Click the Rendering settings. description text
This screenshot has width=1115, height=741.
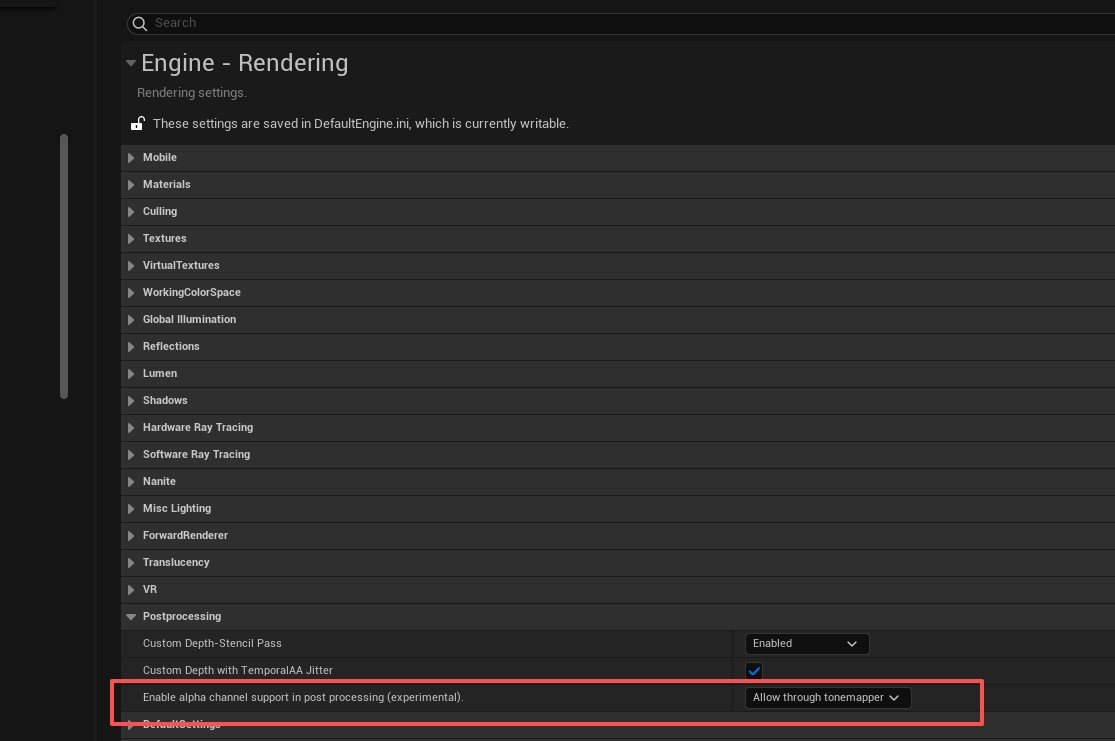pos(192,93)
